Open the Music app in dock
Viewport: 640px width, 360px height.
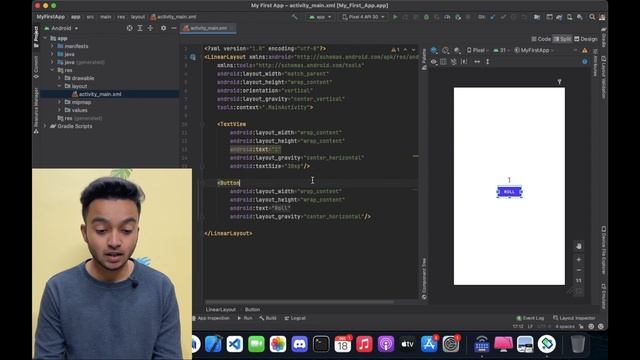[364, 344]
